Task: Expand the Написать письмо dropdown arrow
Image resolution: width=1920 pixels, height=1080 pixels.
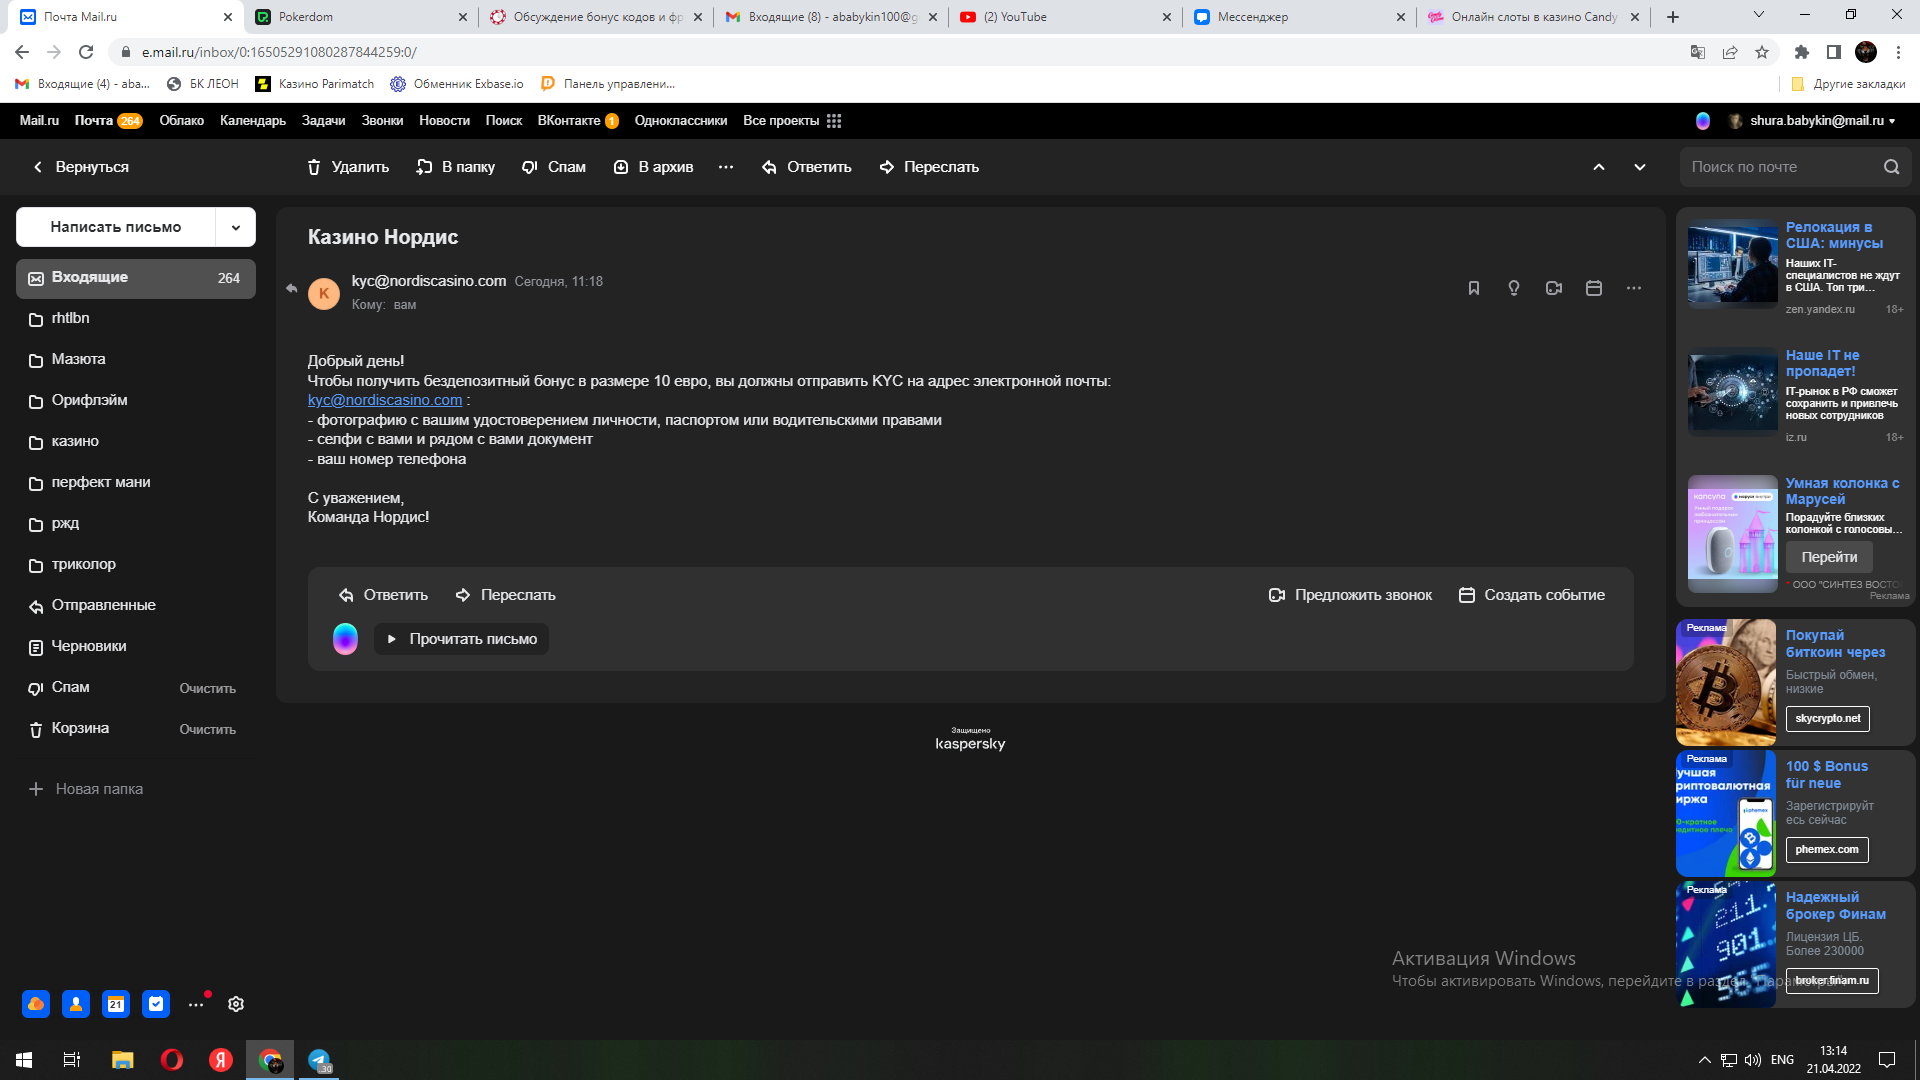Action: 236,227
